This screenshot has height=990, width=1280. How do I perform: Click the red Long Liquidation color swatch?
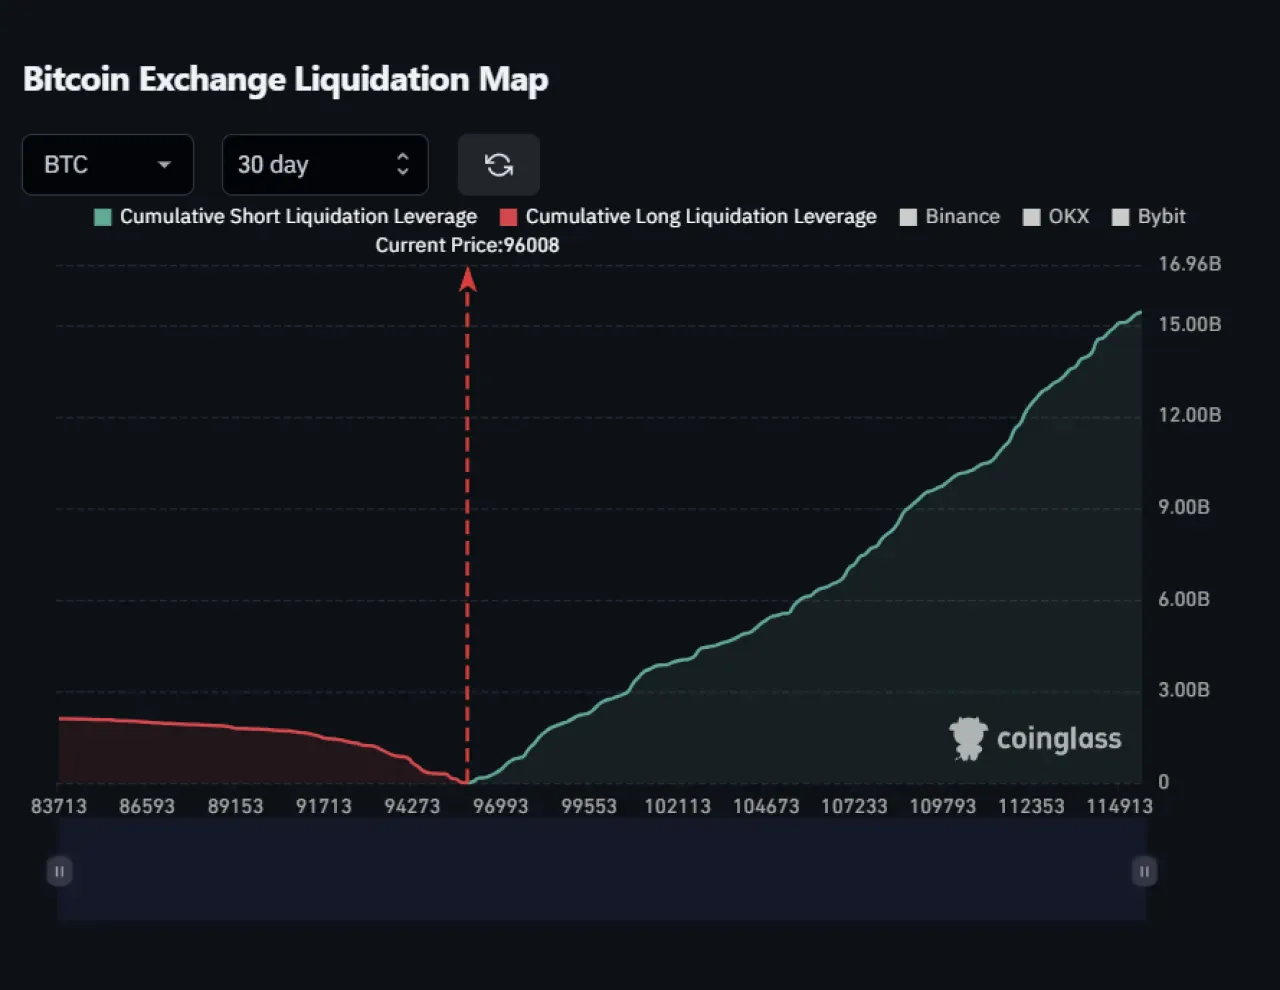[508, 217]
